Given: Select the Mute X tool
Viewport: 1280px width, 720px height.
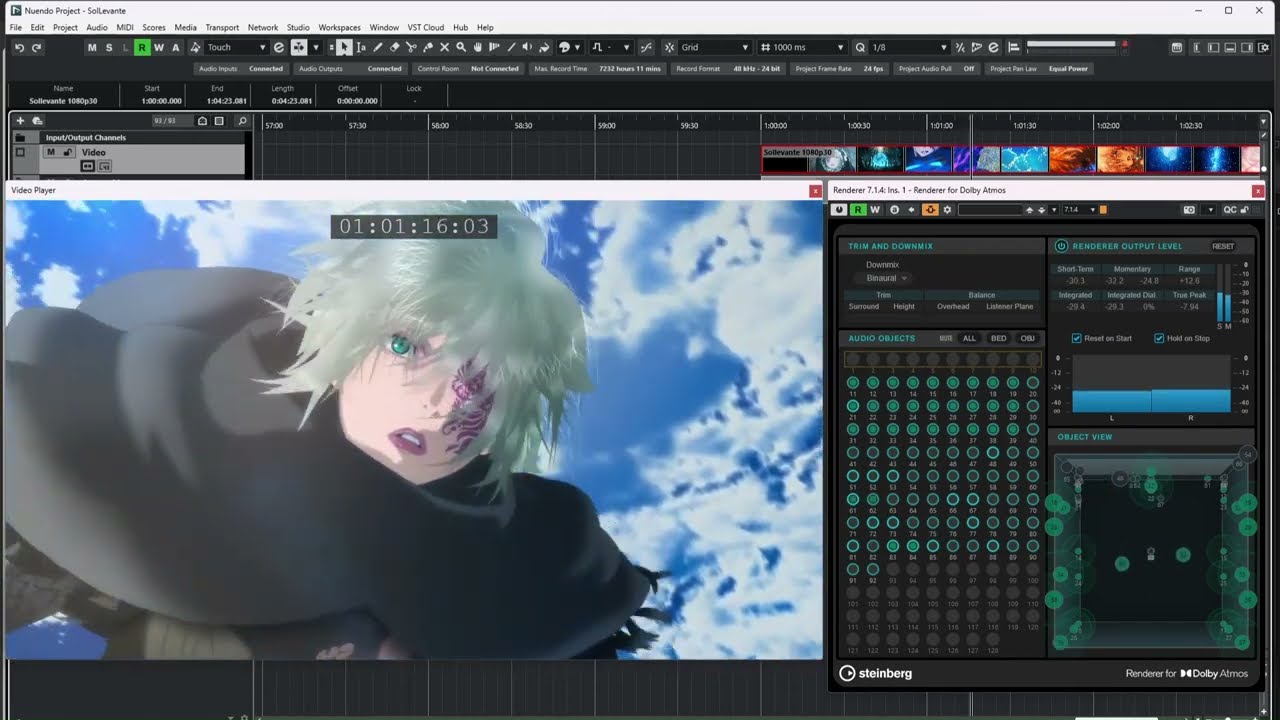Looking at the screenshot, I should (x=445, y=47).
